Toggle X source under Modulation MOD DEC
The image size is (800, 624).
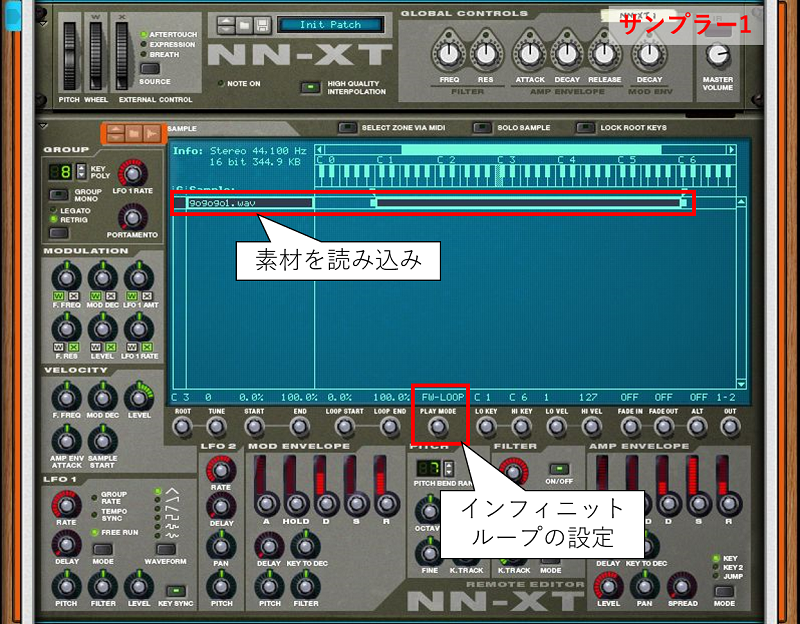110,296
